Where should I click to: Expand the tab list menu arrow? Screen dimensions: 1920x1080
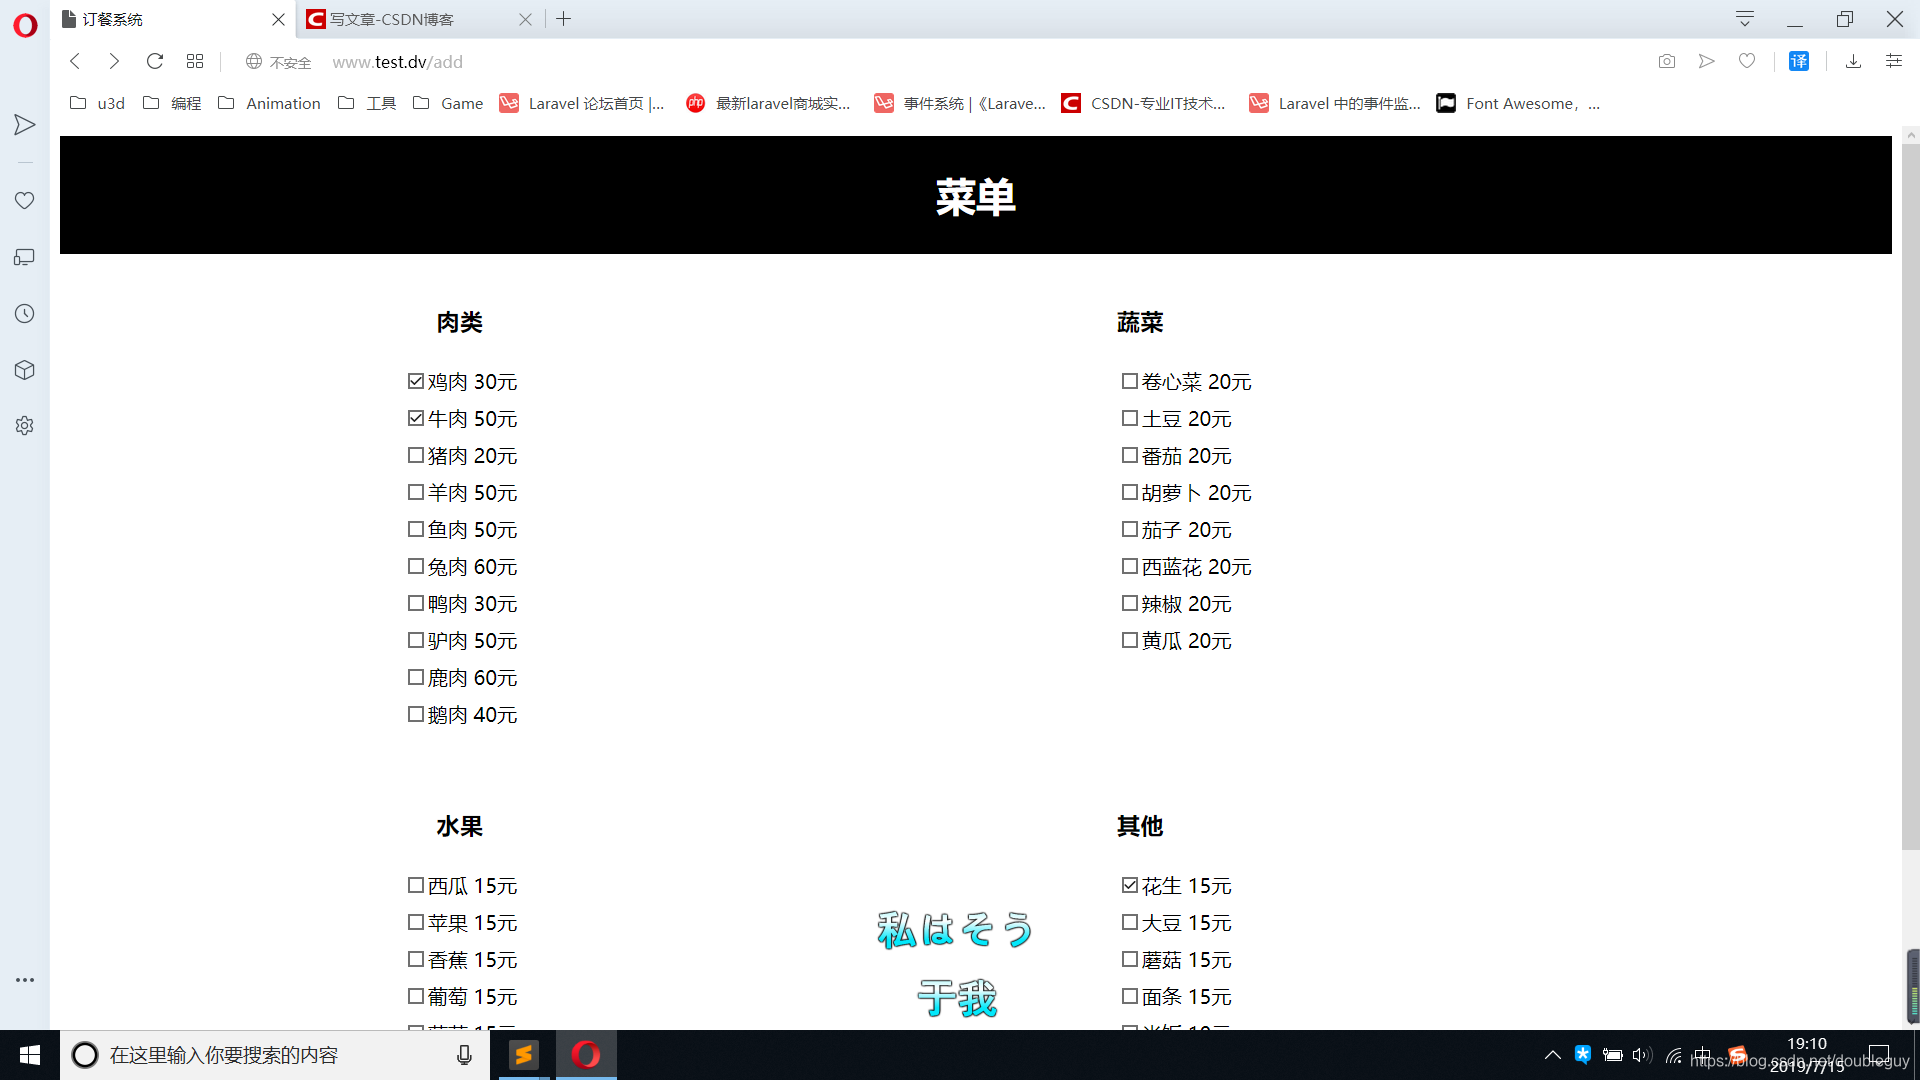(1745, 19)
